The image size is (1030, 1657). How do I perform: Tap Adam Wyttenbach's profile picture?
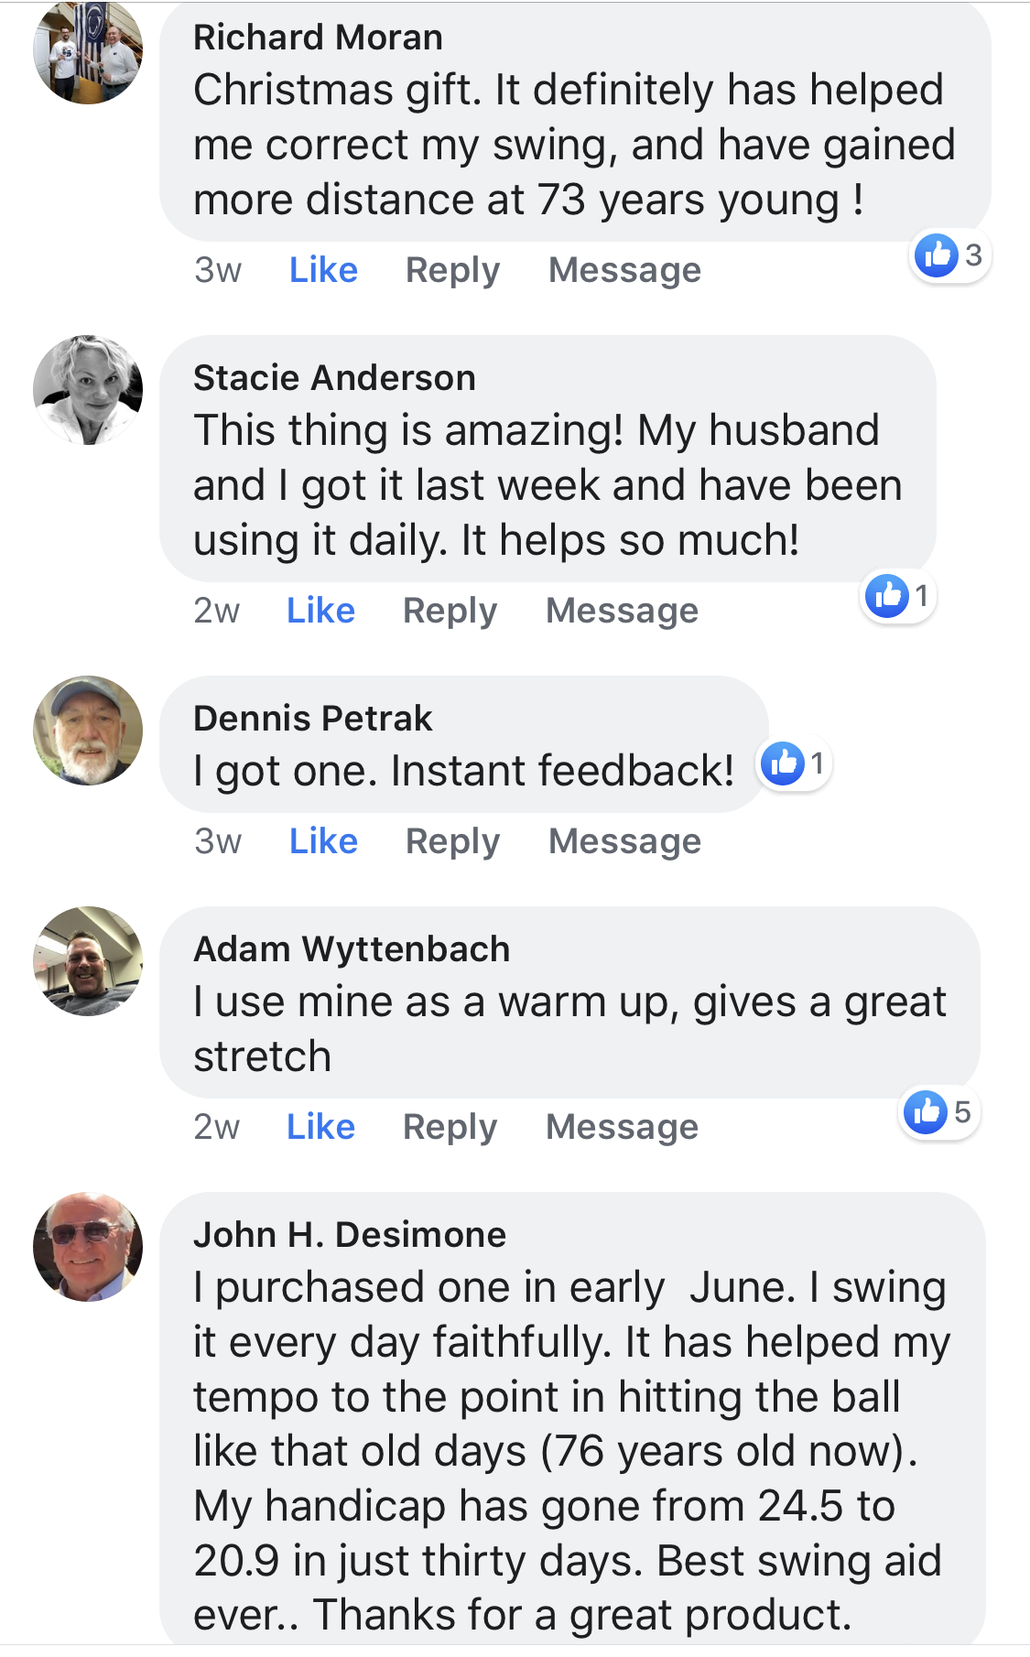tap(88, 961)
